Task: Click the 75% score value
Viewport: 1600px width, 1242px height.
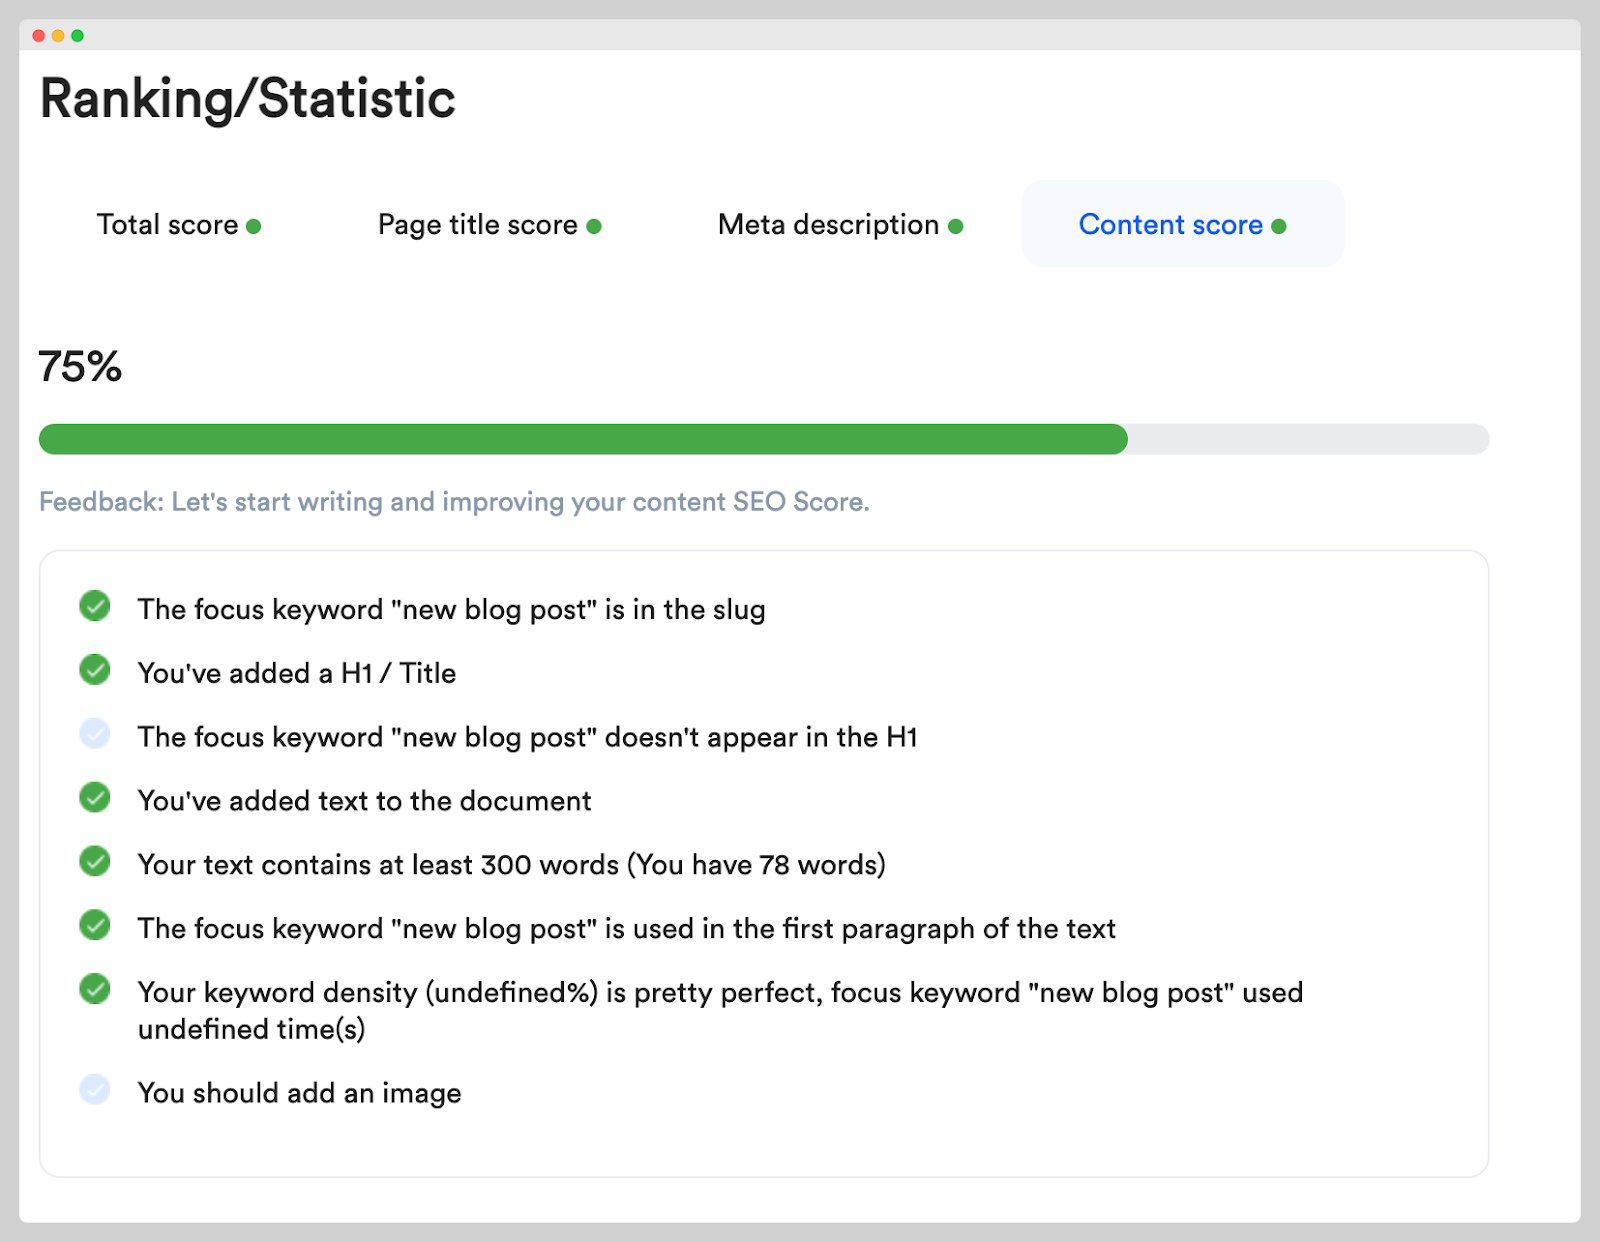Action: point(80,367)
